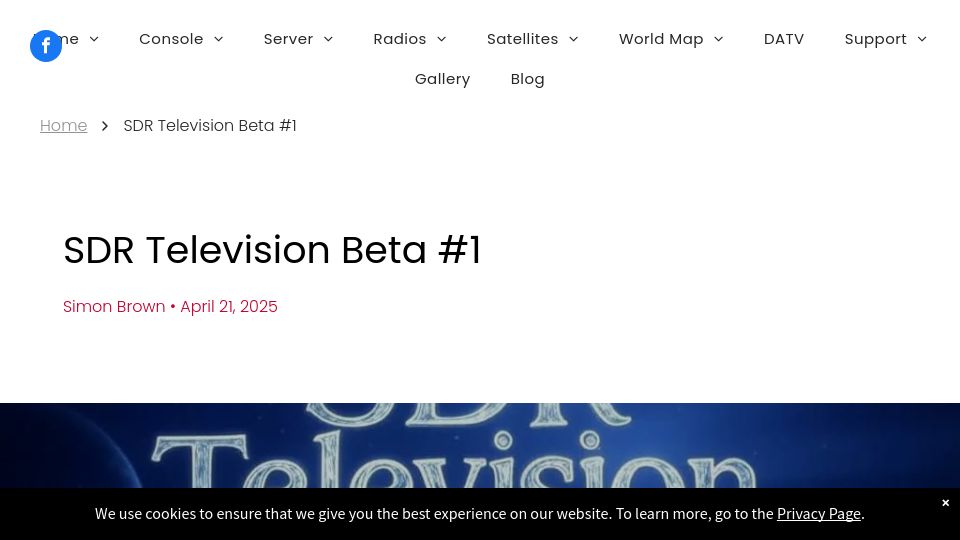The width and height of the screenshot is (960, 540).
Task: Expand the Satellites dropdown chevron
Action: [574, 39]
